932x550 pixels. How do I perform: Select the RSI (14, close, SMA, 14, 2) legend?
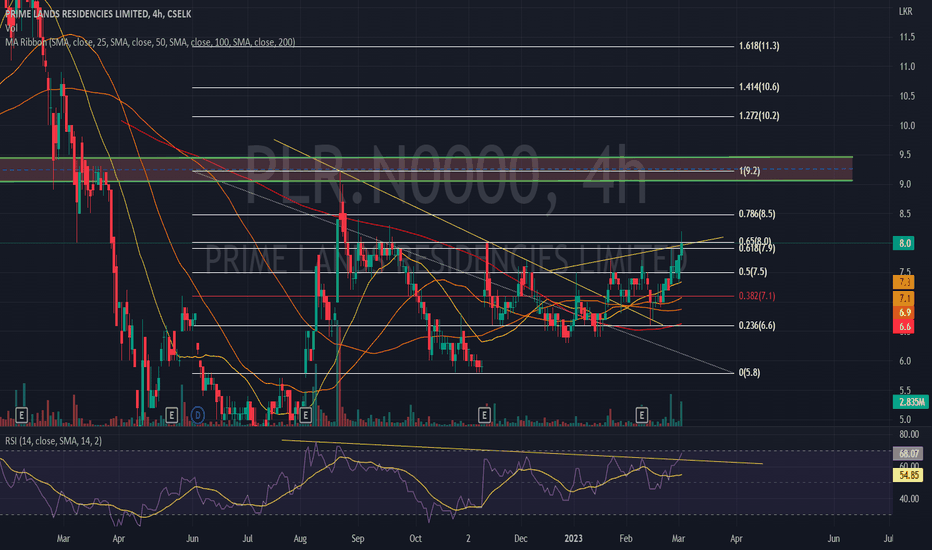[53, 441]
